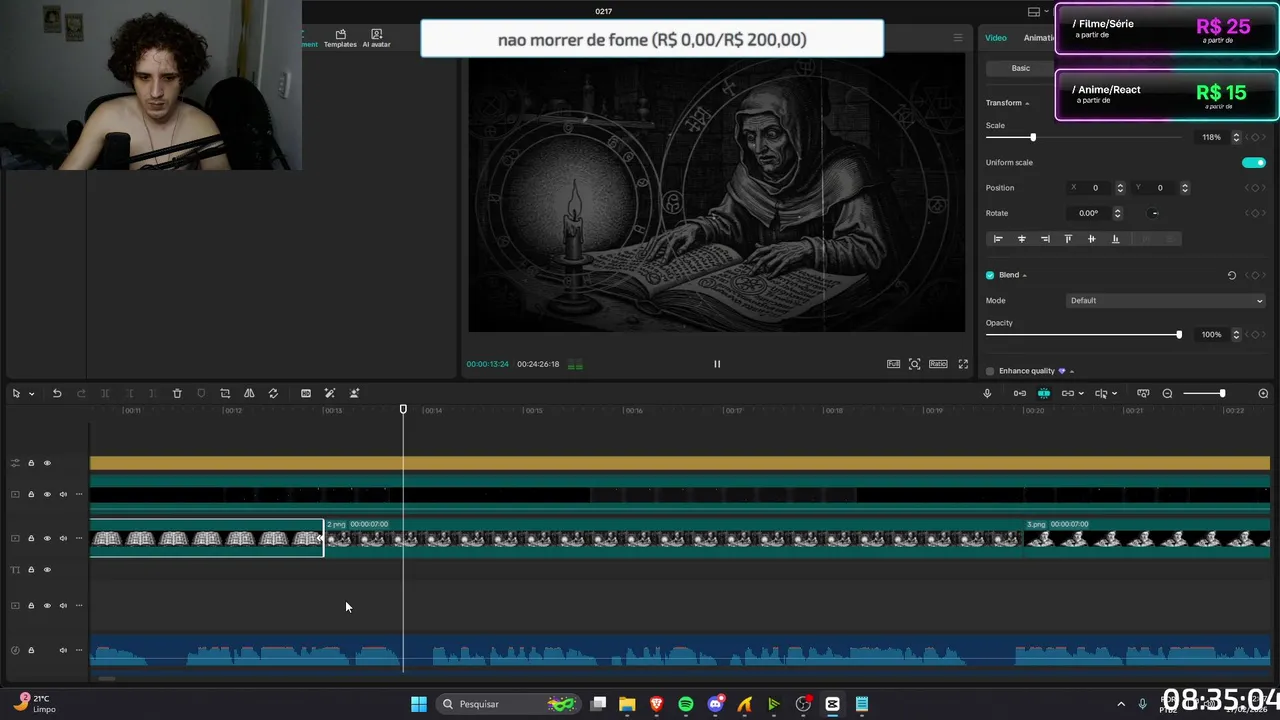
Task: Click the Pesquisar taskbar search box
Action: click(510, 704)
